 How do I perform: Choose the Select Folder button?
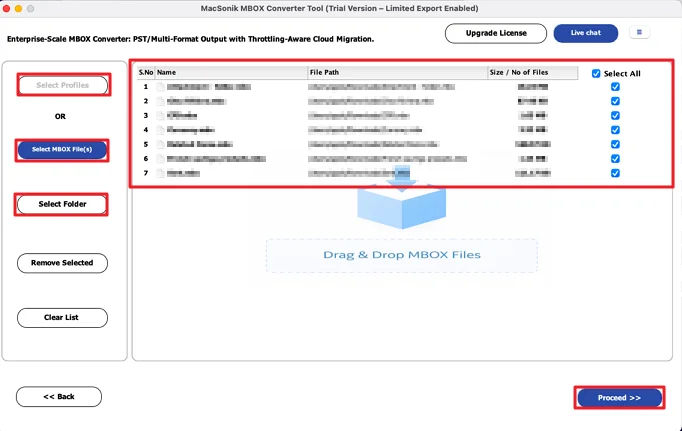point(62,204)
